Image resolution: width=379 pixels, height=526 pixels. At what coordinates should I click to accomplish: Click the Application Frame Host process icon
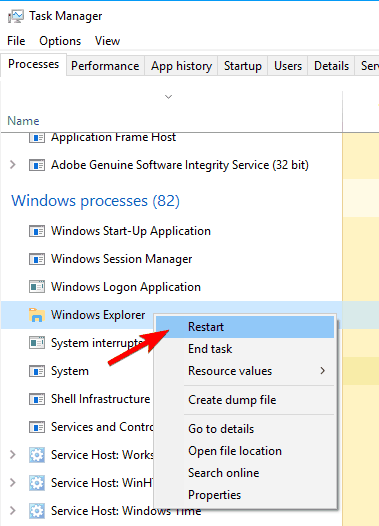[x=37, y=137]
